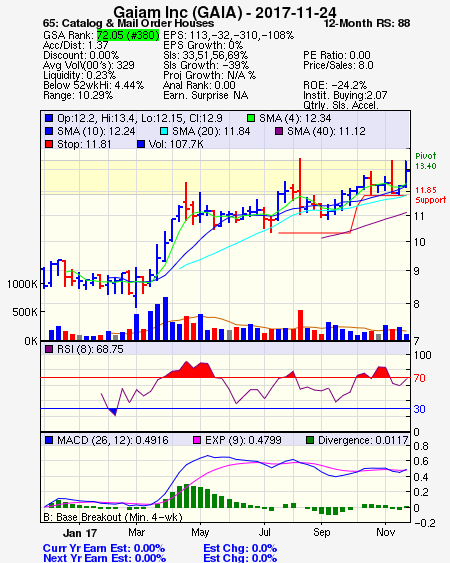Click the magenta EXP (9) legend swatch
The height and width of the screenshot is (563, 450).
click(197, 440)
